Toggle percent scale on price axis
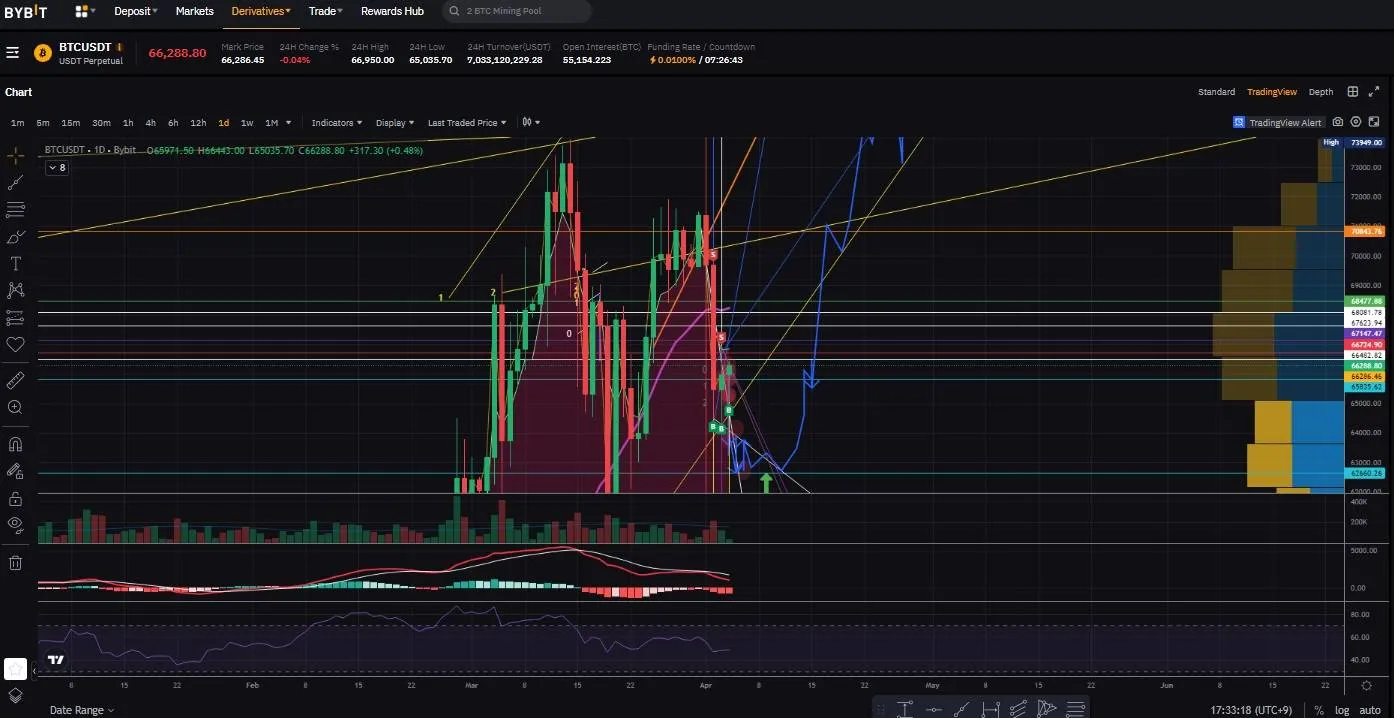The image size is (1394, 718). (x=1319, y=710)
